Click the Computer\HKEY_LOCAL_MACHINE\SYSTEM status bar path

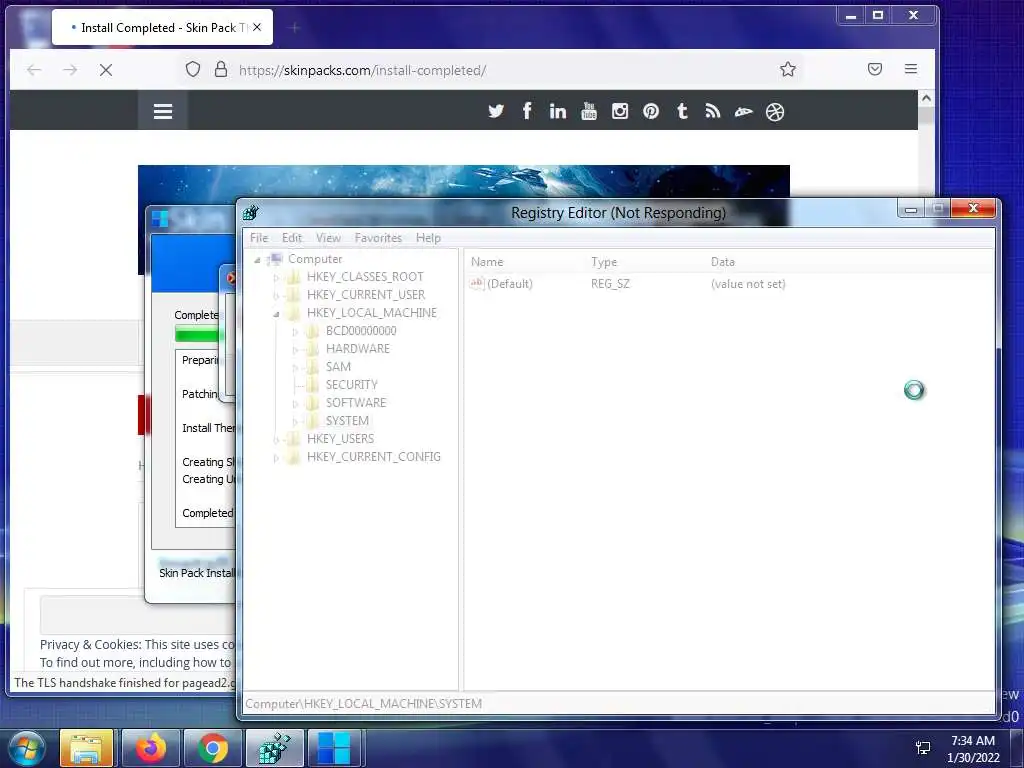click(363, 703)
